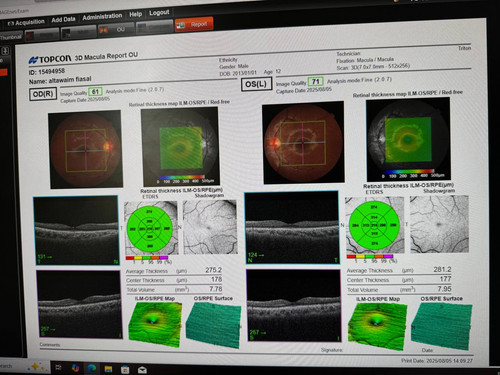500x375 pixels.
Task: Select the tab right of Thumbnail
Action: [42, 35]
